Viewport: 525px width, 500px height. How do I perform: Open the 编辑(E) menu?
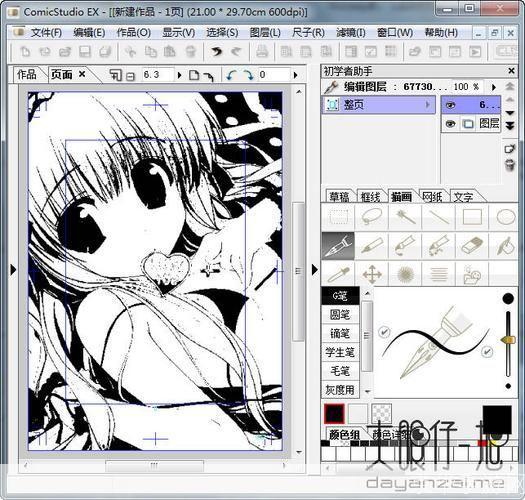tap(89, 32)
